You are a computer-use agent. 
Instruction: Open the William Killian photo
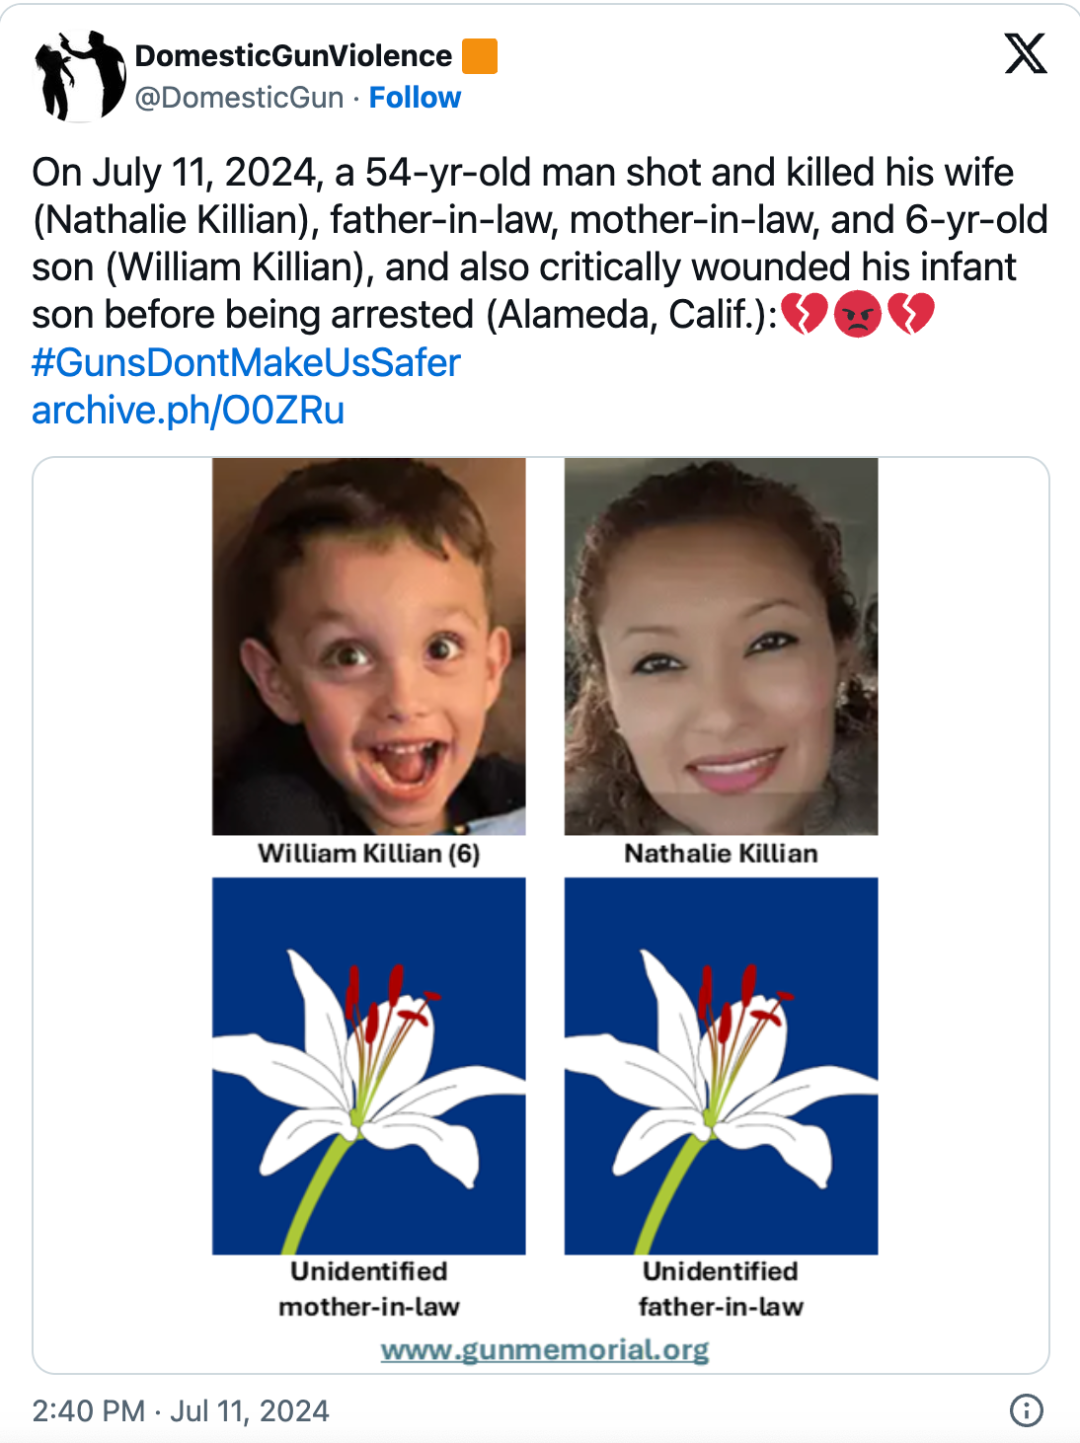pos(369,646)
